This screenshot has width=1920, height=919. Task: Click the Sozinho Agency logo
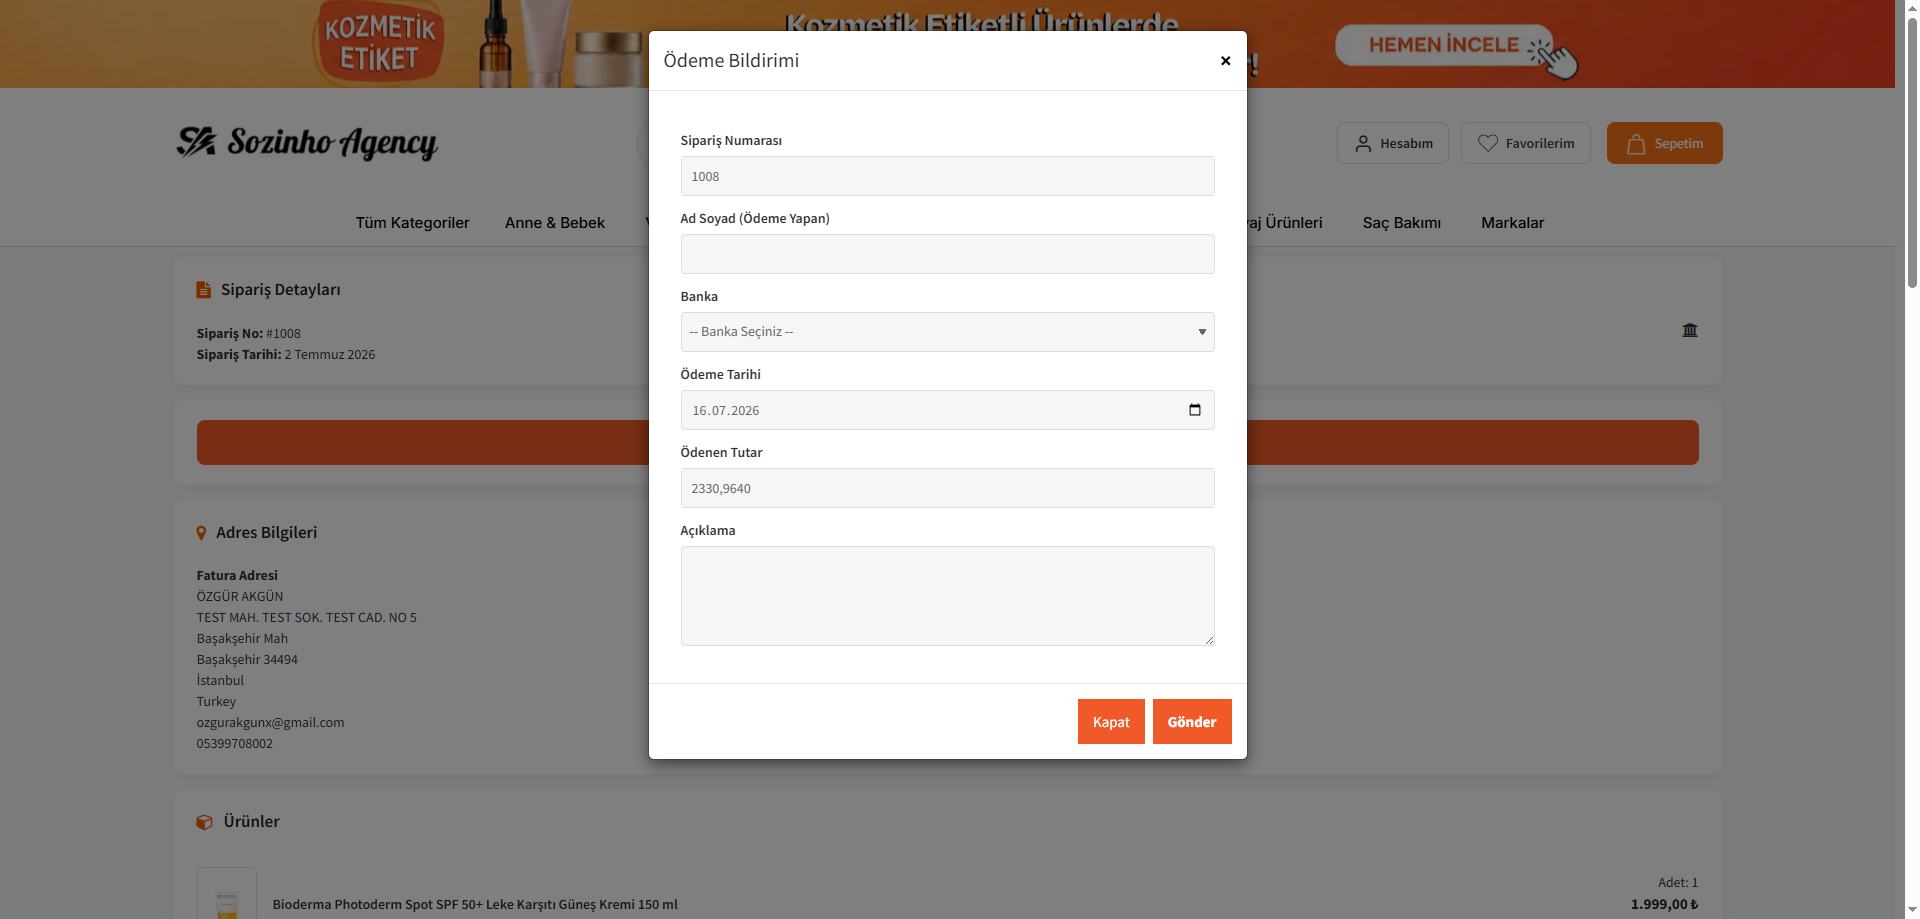307,142
